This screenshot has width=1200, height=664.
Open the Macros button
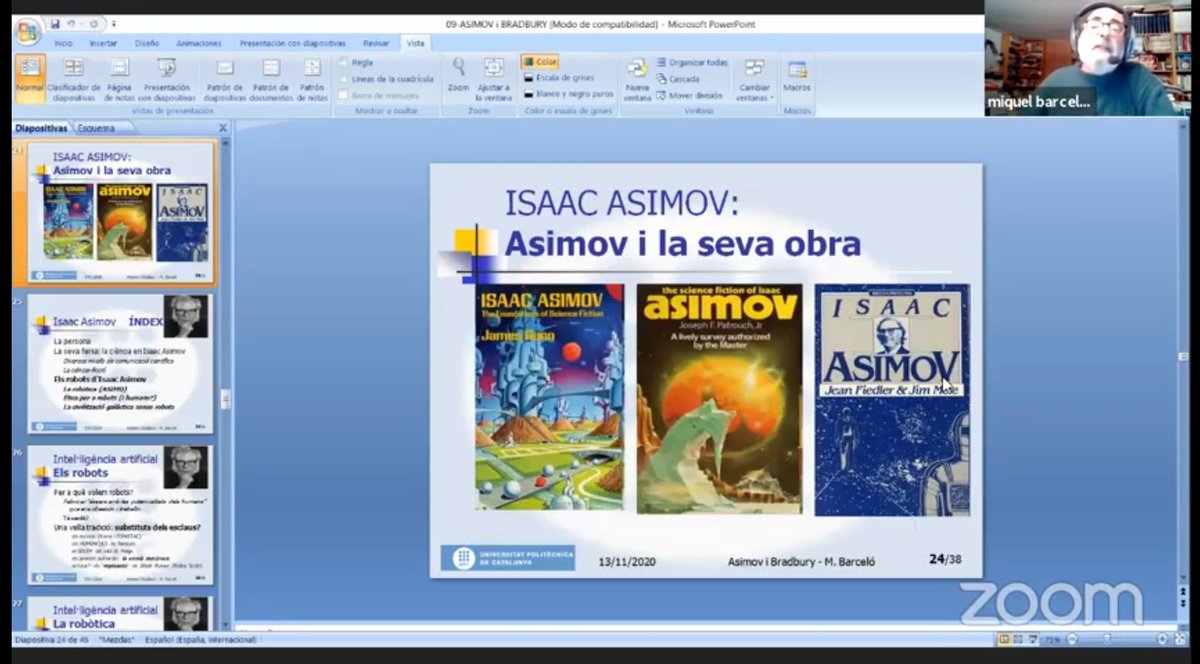(797, 77)
